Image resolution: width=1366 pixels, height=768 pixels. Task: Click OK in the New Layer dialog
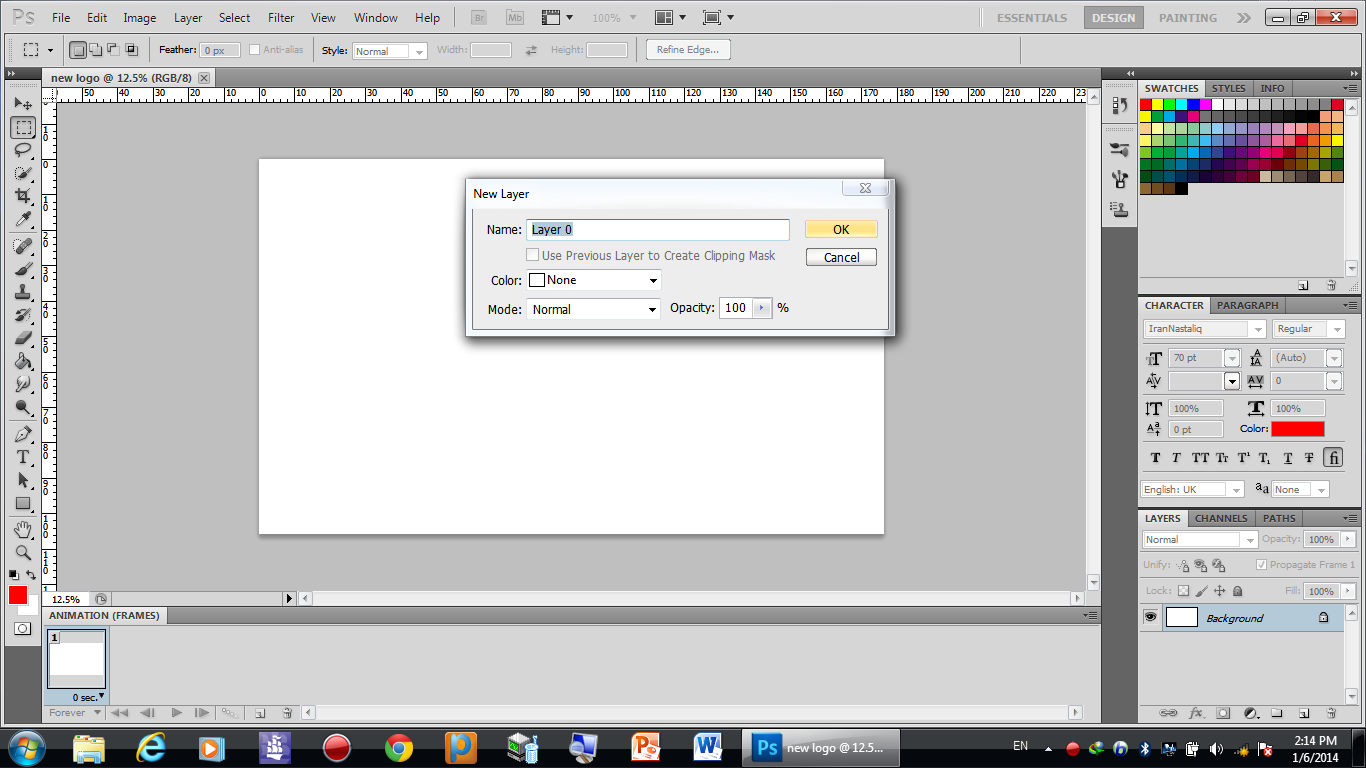pos(841,230)
